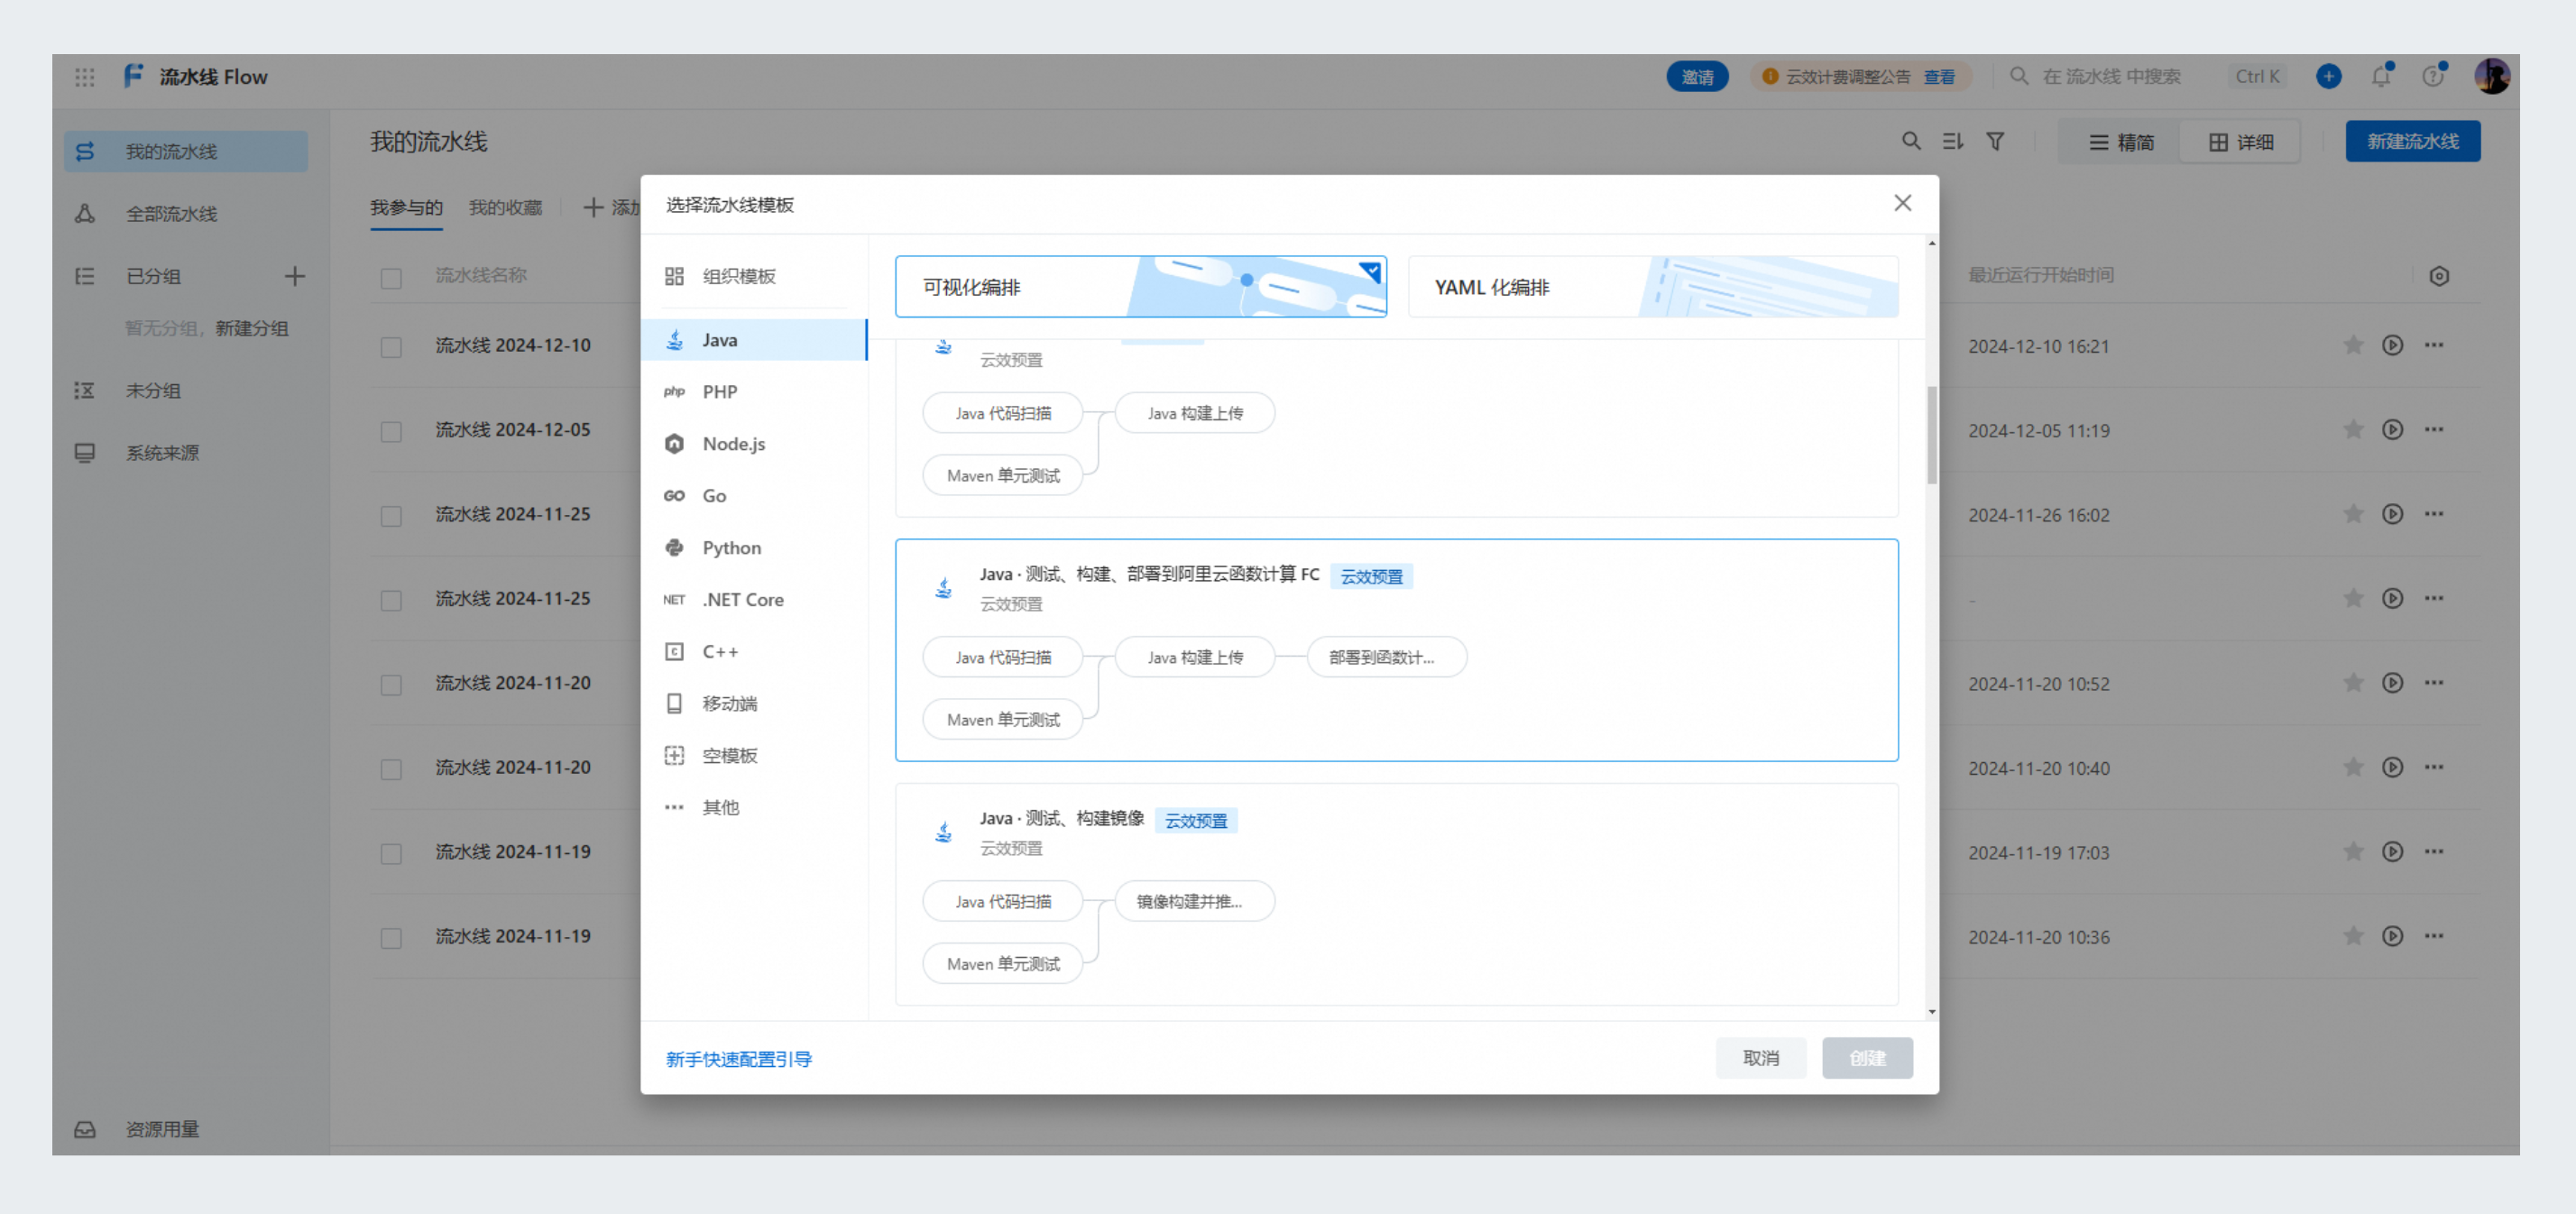Click 查看 on billing announcement
The width and height of the screenshot is (2576, 1214).
click(1939, 77)
